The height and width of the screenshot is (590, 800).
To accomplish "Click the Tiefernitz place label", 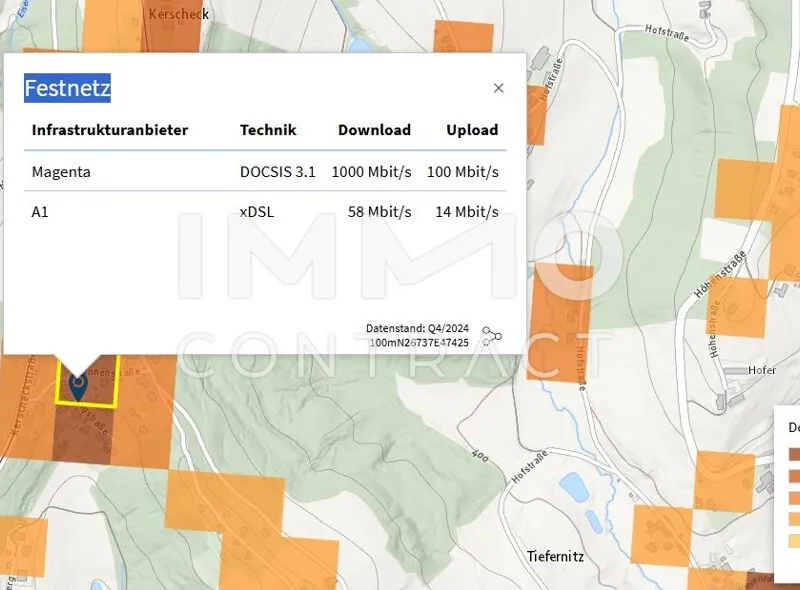I will [x=555, y=556].
